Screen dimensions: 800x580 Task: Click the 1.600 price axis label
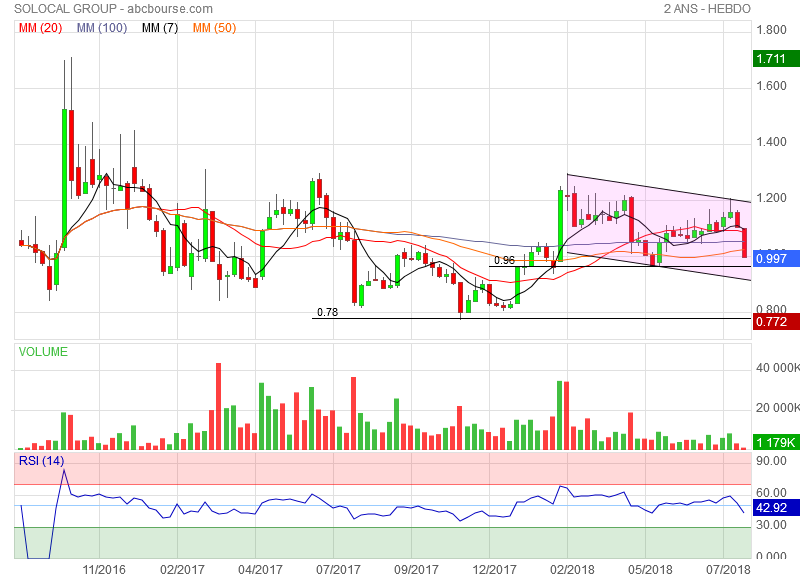pos(771,86)
